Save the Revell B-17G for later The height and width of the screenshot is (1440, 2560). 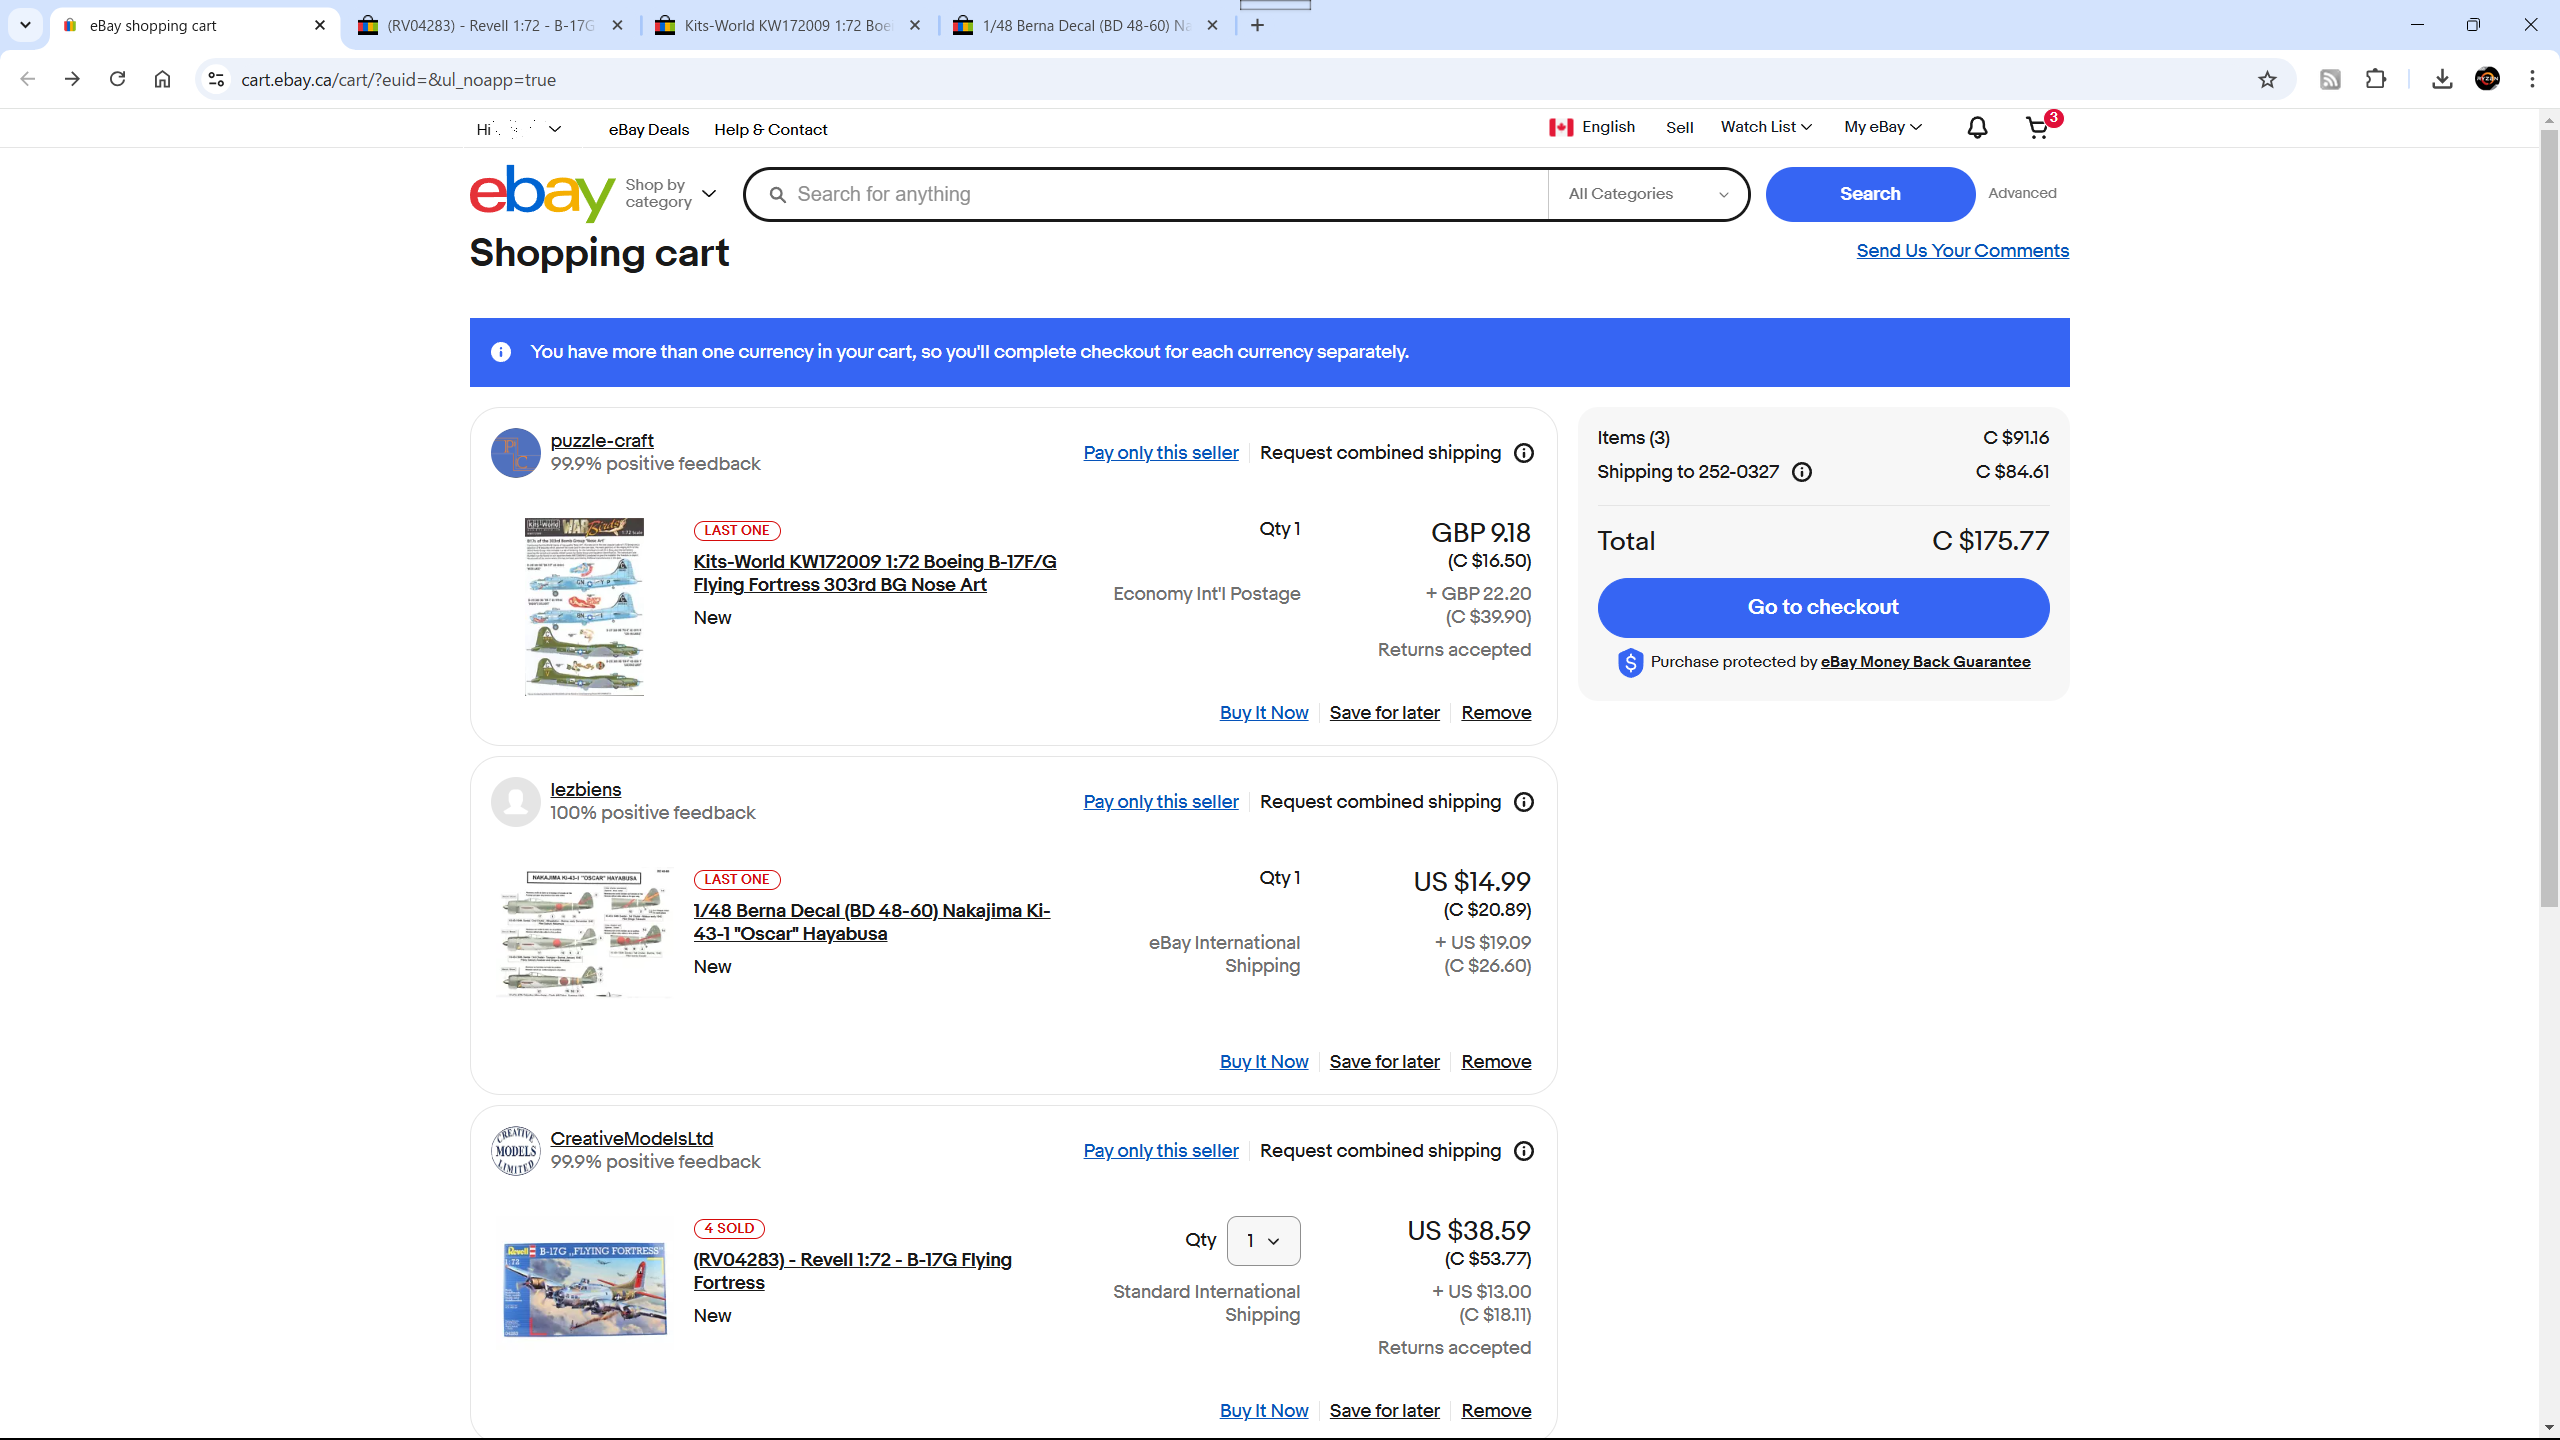click(1384, 1411)
